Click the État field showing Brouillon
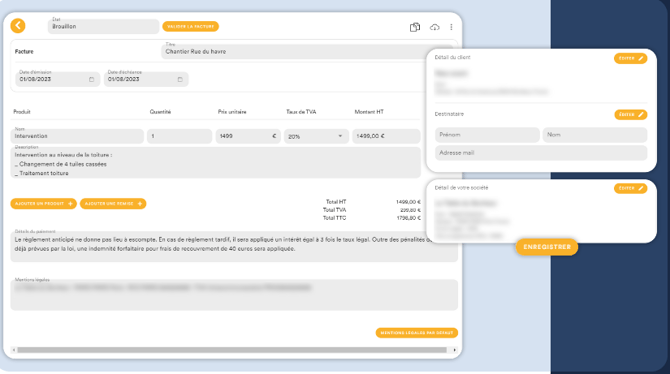 coord(103,27)
